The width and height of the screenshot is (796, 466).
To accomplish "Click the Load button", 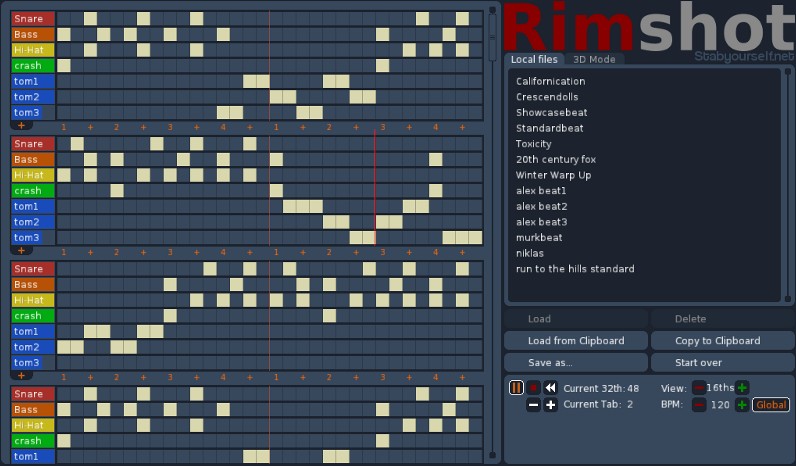I will (x=576, y=319).
